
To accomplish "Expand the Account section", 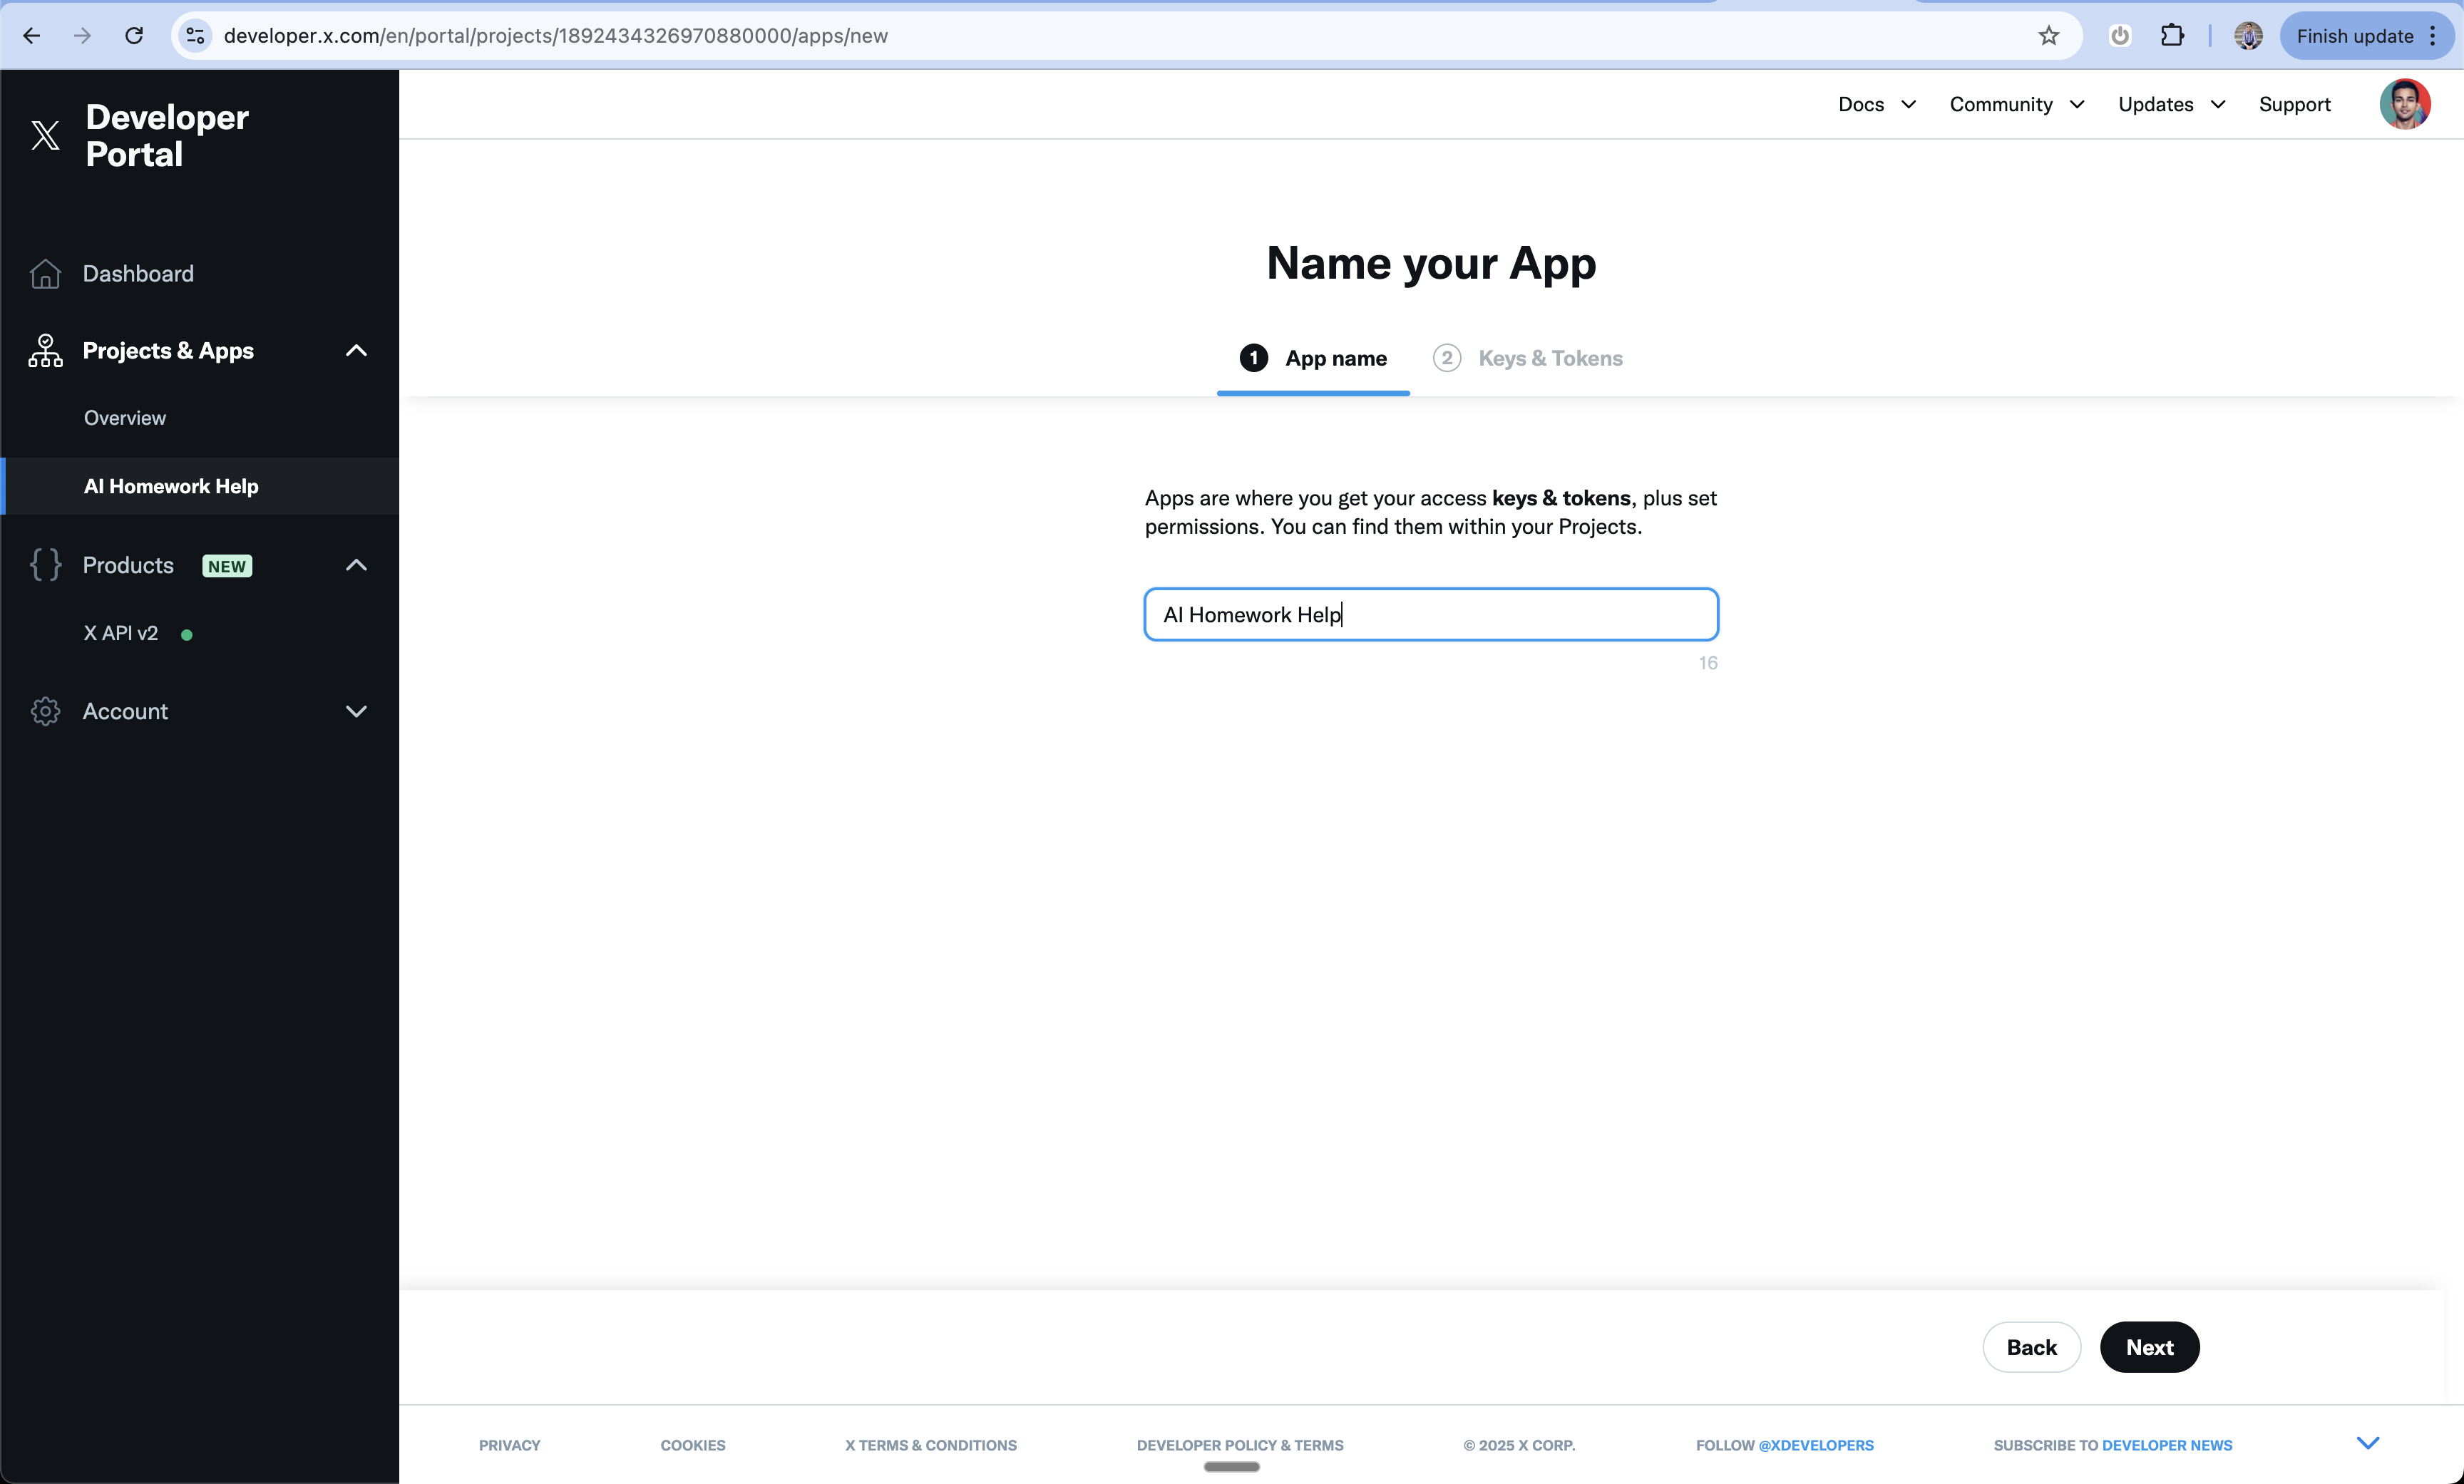I will (356, 711).
